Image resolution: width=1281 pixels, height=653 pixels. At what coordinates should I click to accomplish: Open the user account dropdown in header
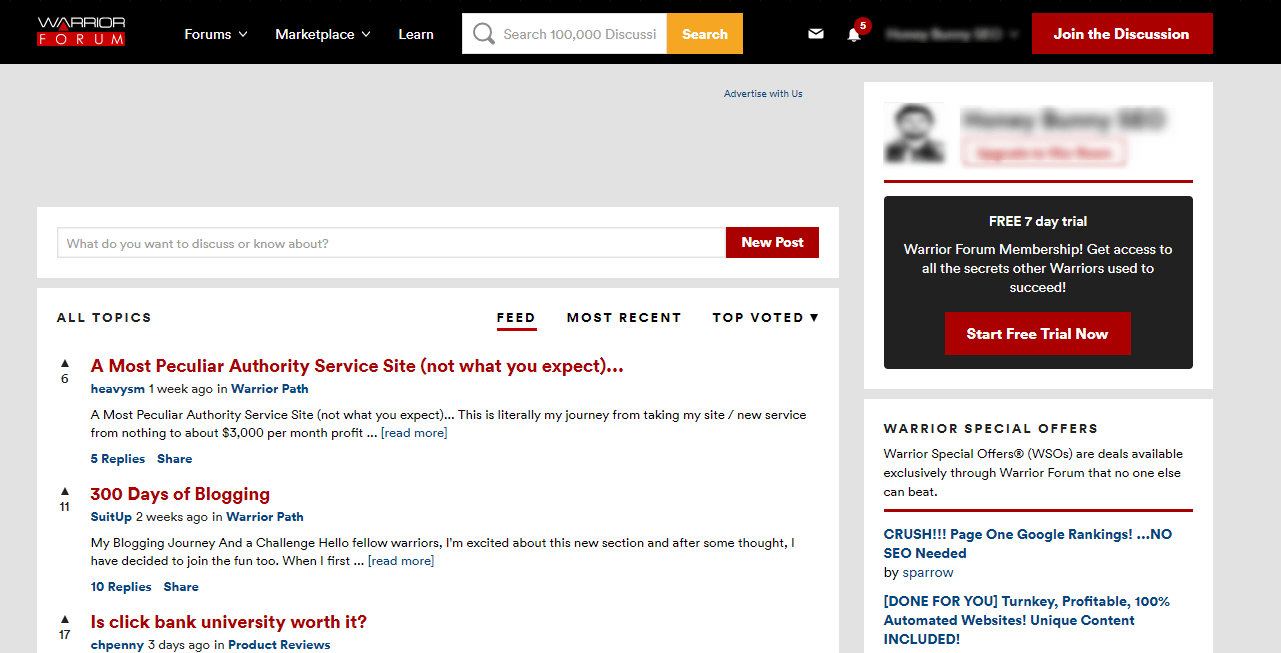click(952, 34)
